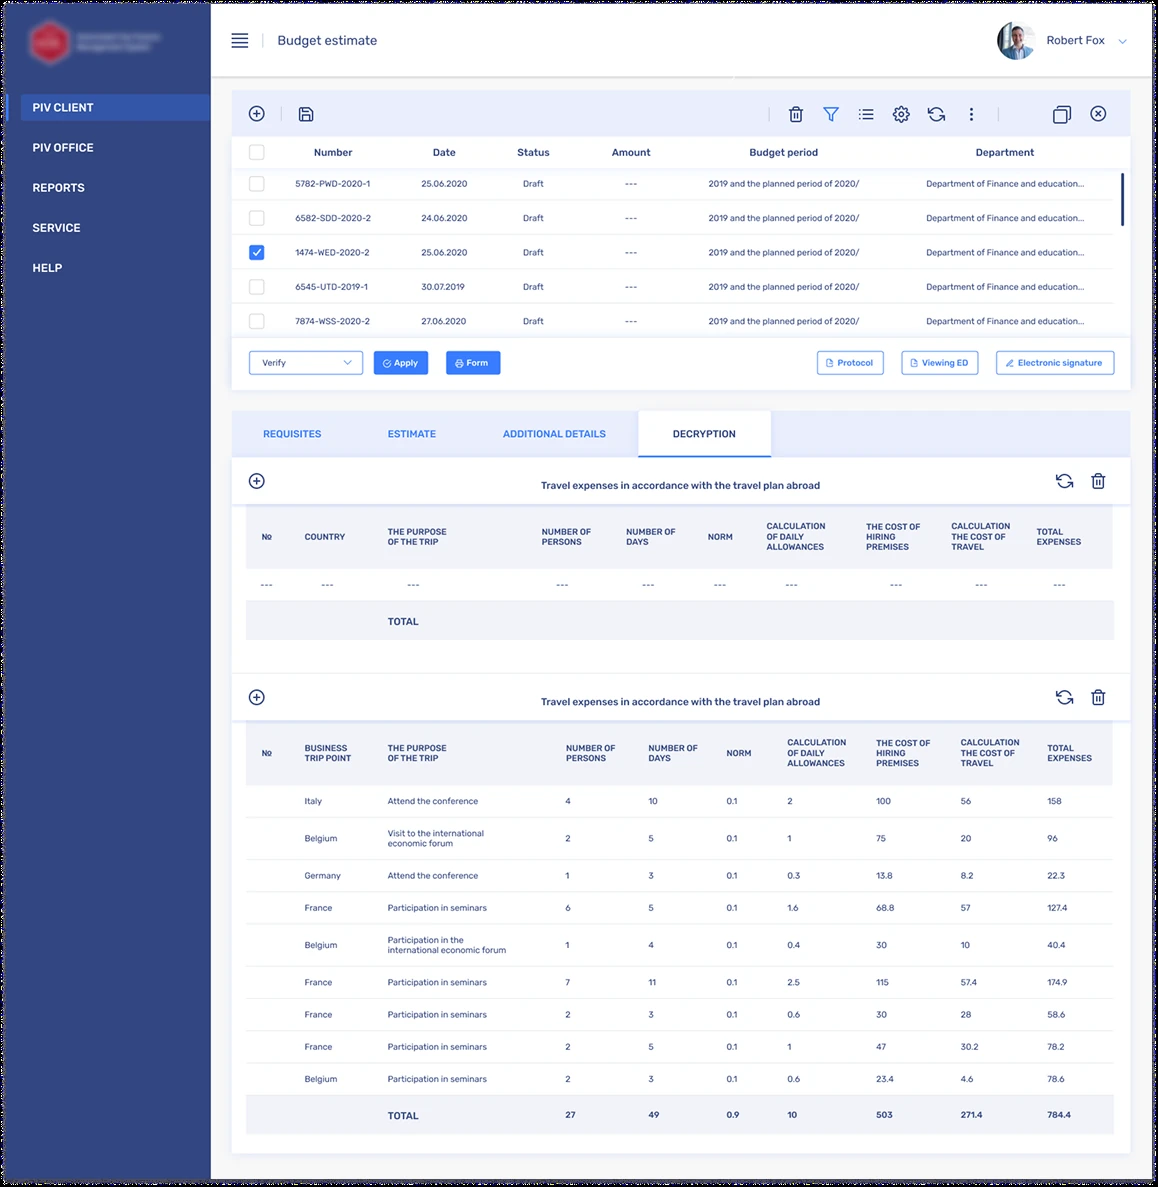Click the save floppy disk icon

tap(306, 114)
